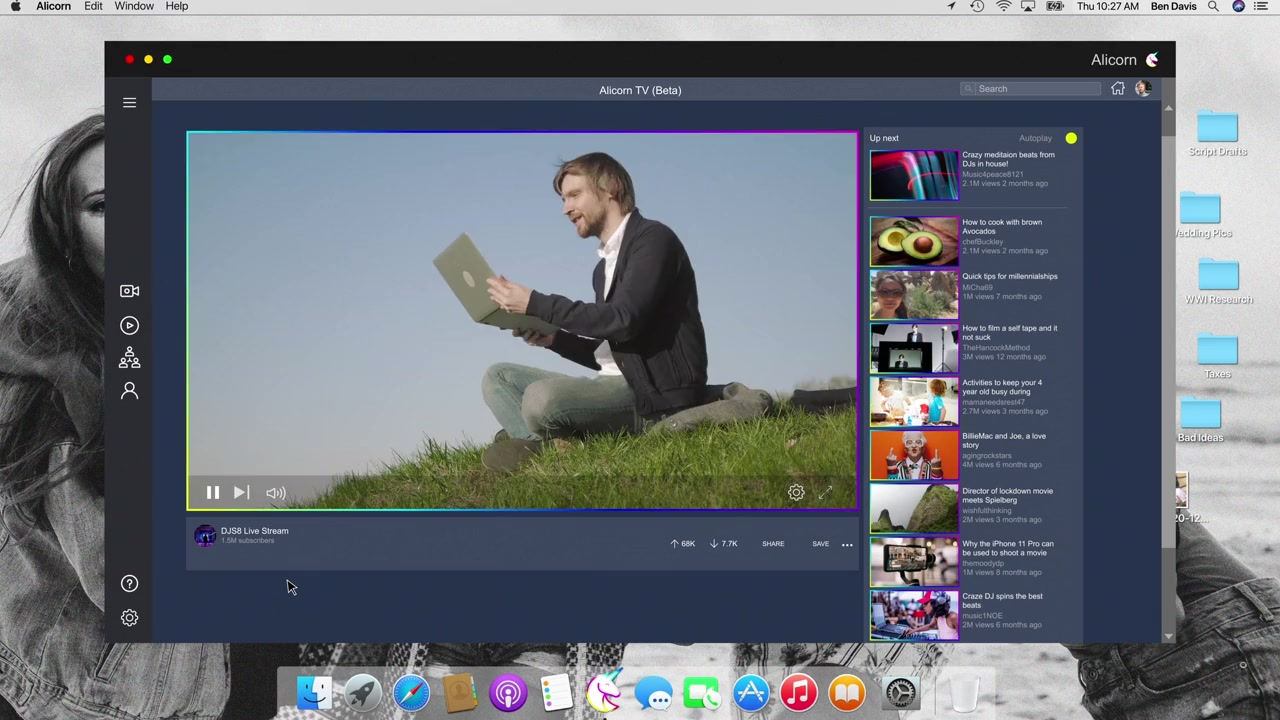The width and height of the screenshot is (1280, 720).
Task: Open video player settings gear
Action: pos(796,493)
